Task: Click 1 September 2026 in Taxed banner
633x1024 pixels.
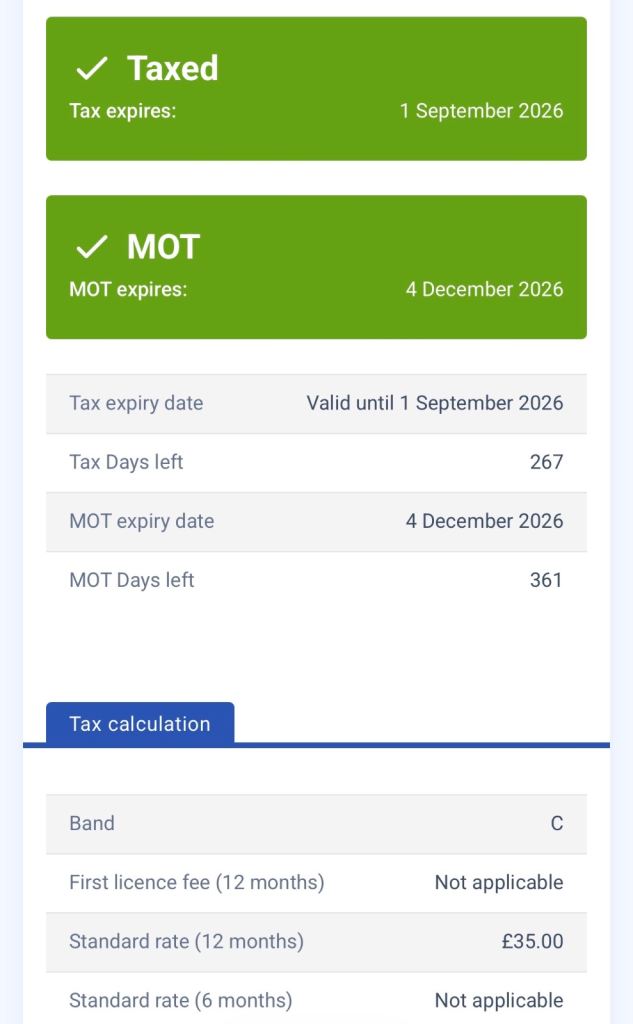Action: click(x=481, y=111)
